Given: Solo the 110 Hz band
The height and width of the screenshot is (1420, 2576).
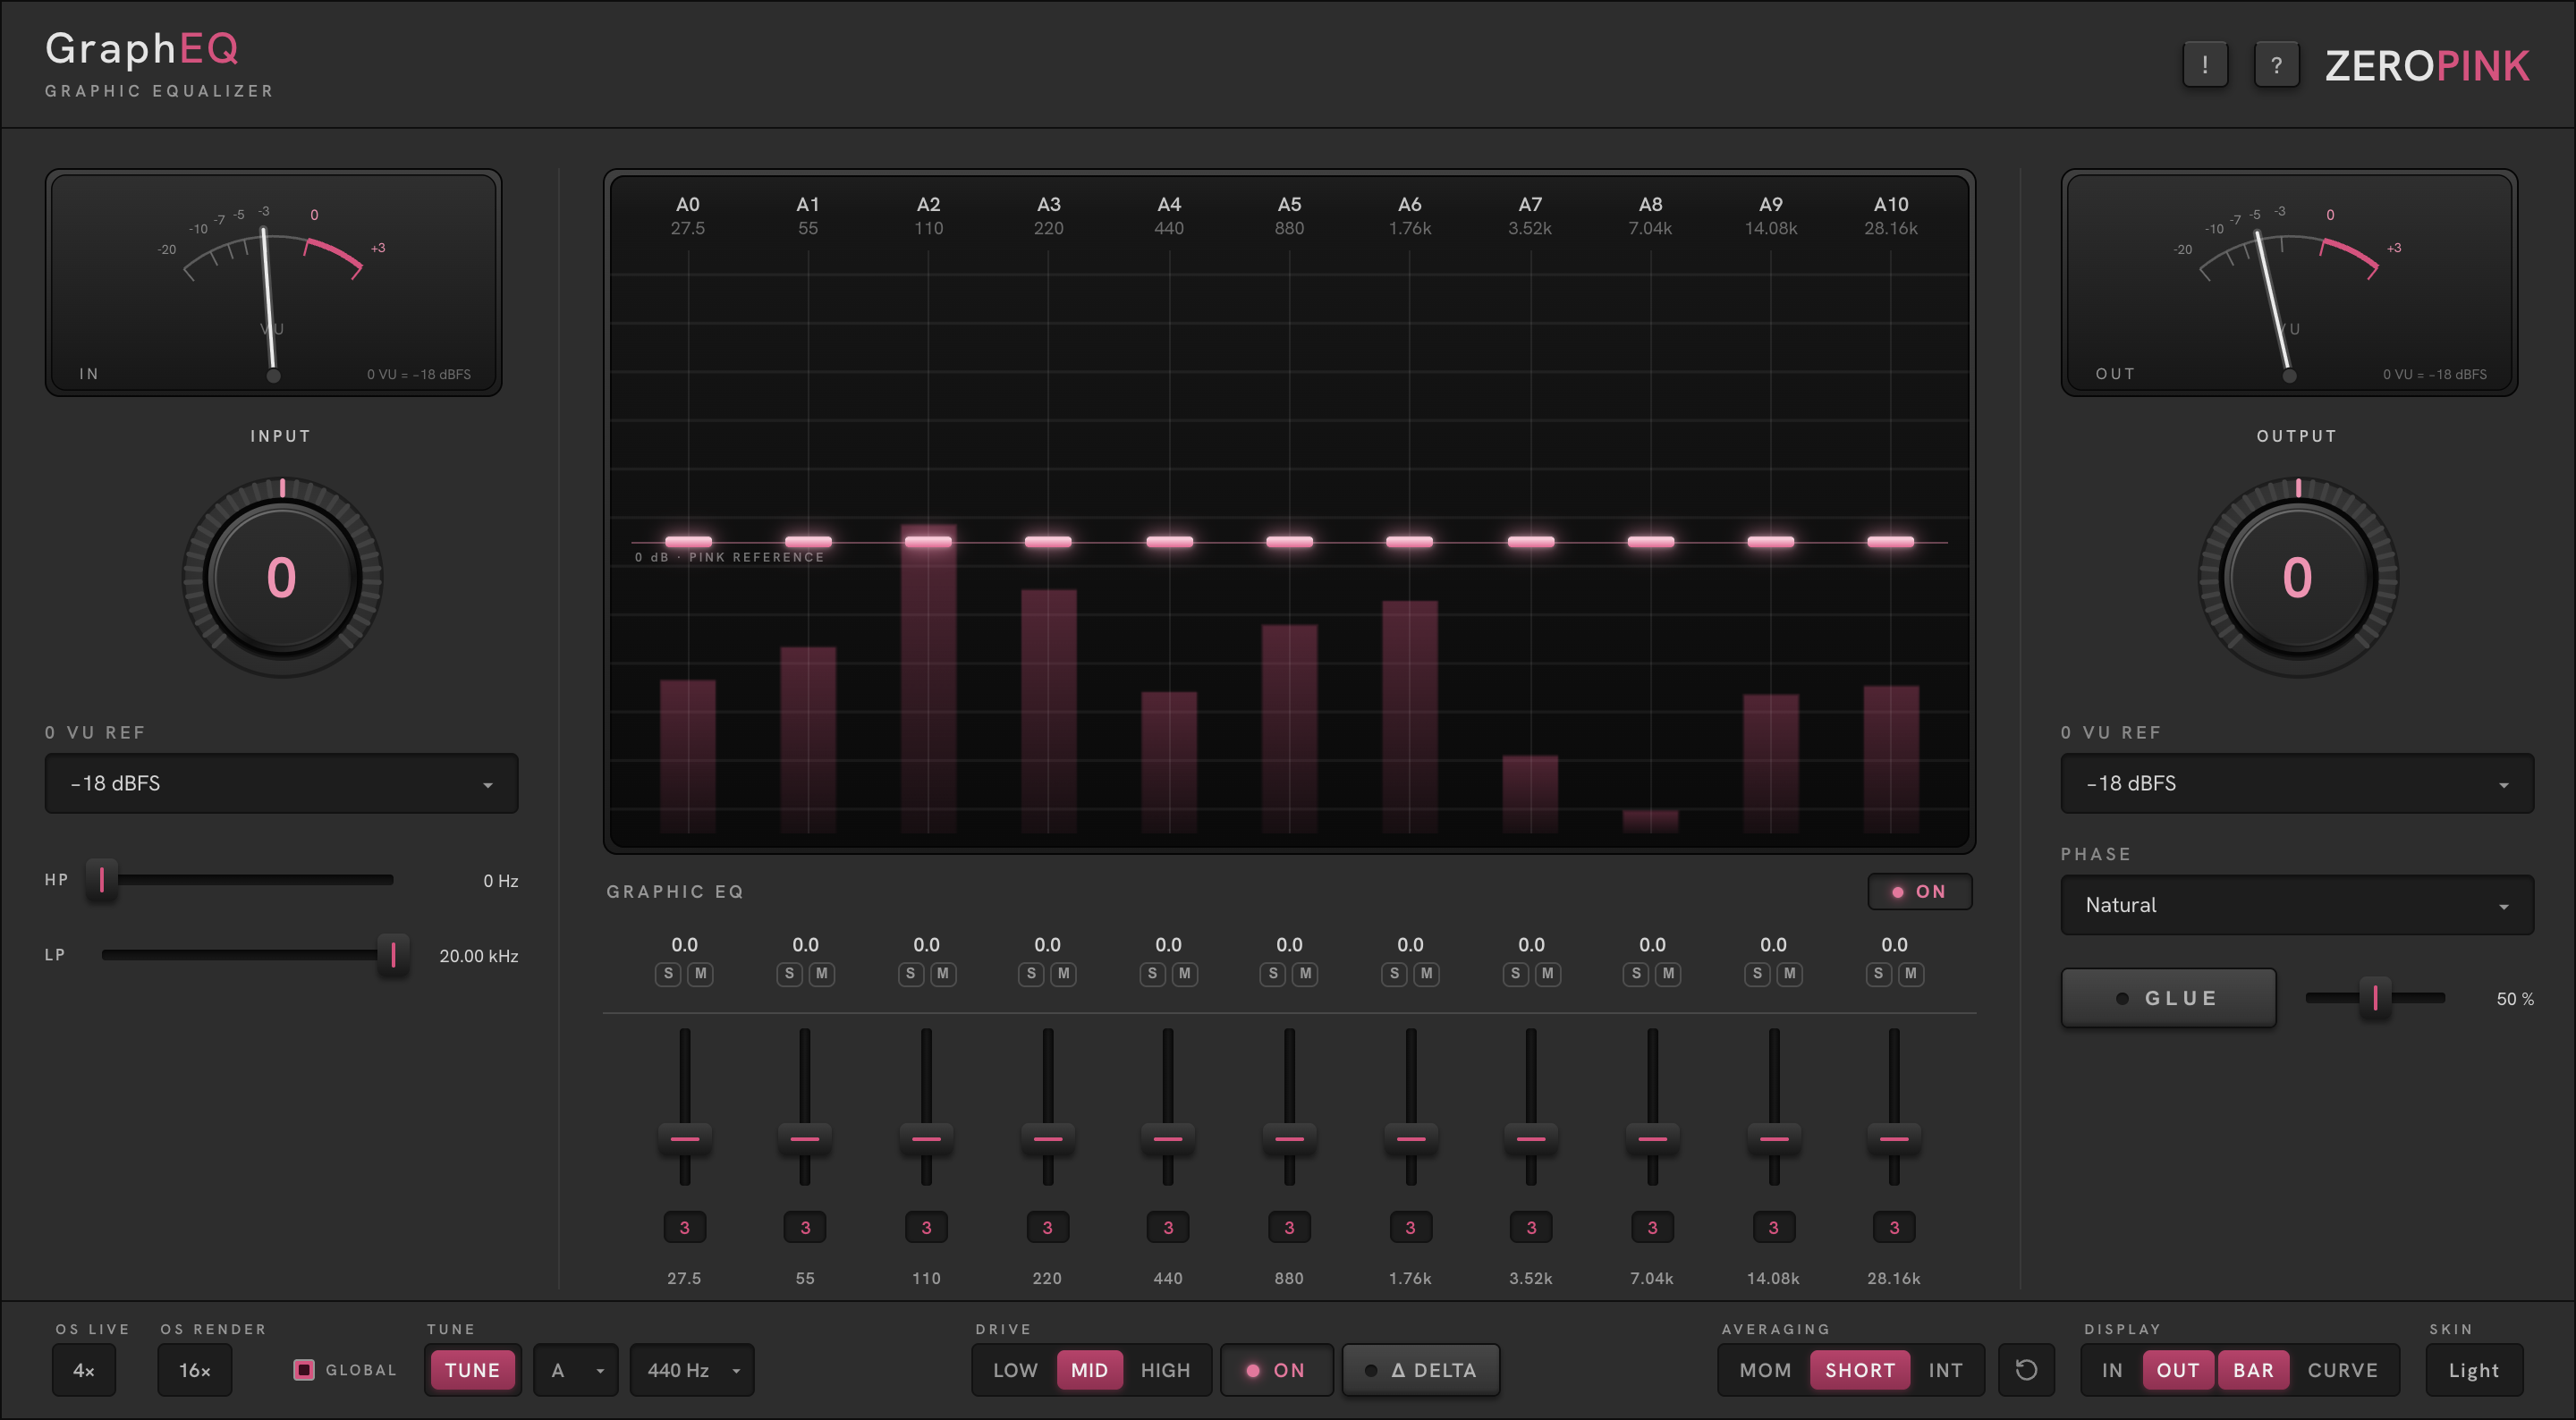Looking at the screenshot, I should pyautogui.click(x=910, y=973).
